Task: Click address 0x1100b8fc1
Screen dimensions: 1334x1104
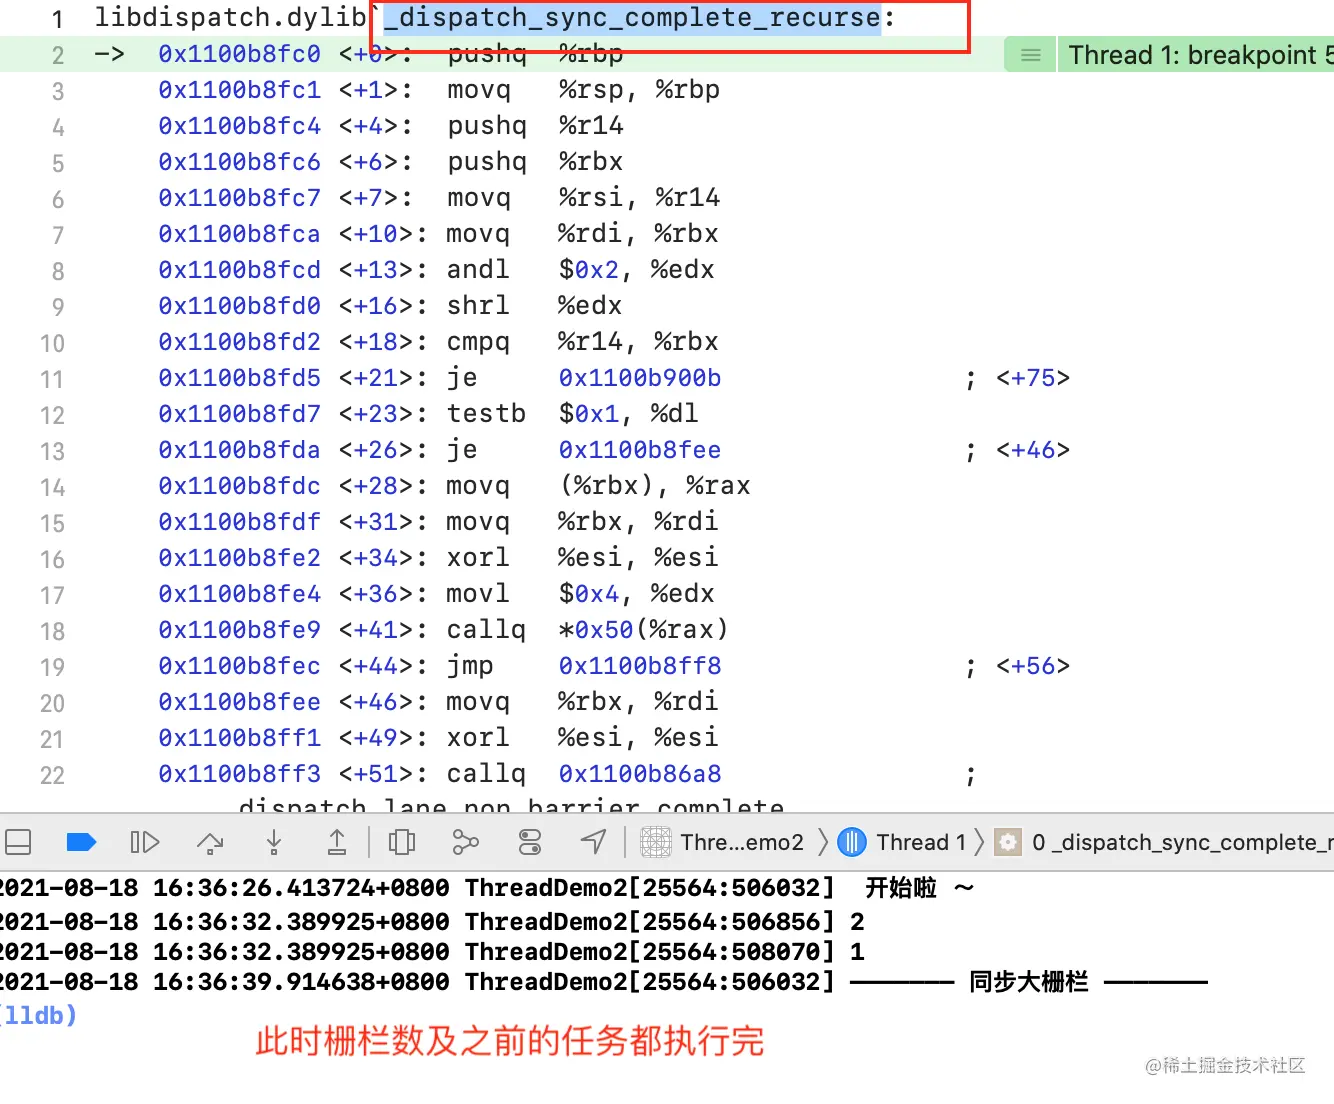Action: point(240,90)
